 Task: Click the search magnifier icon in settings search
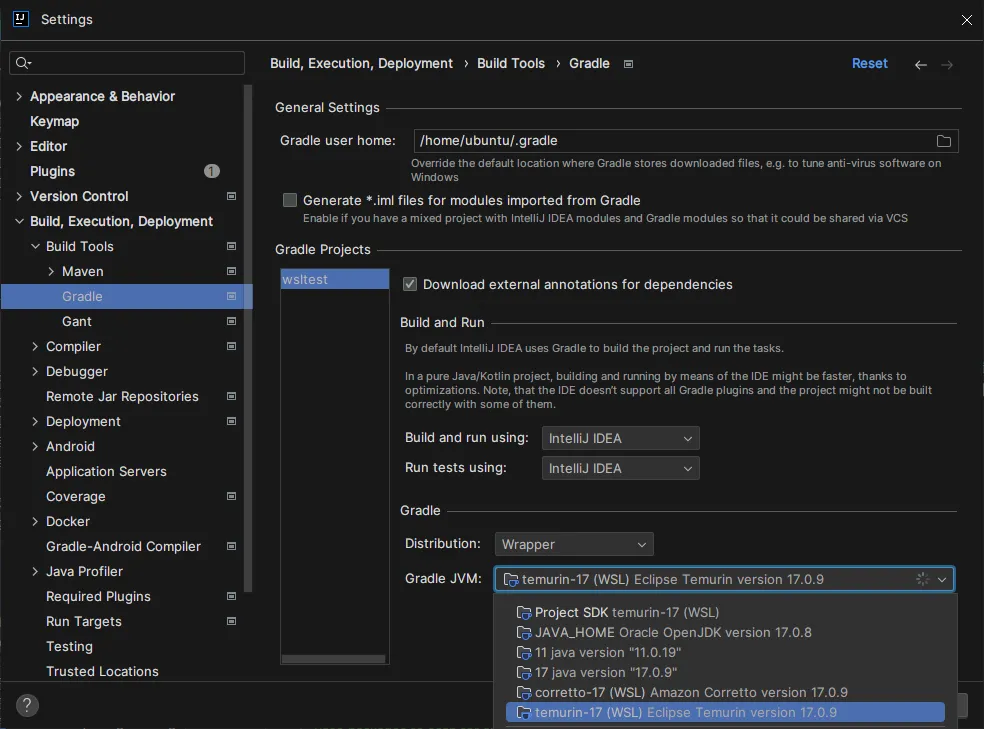click(x=23, y=63)
